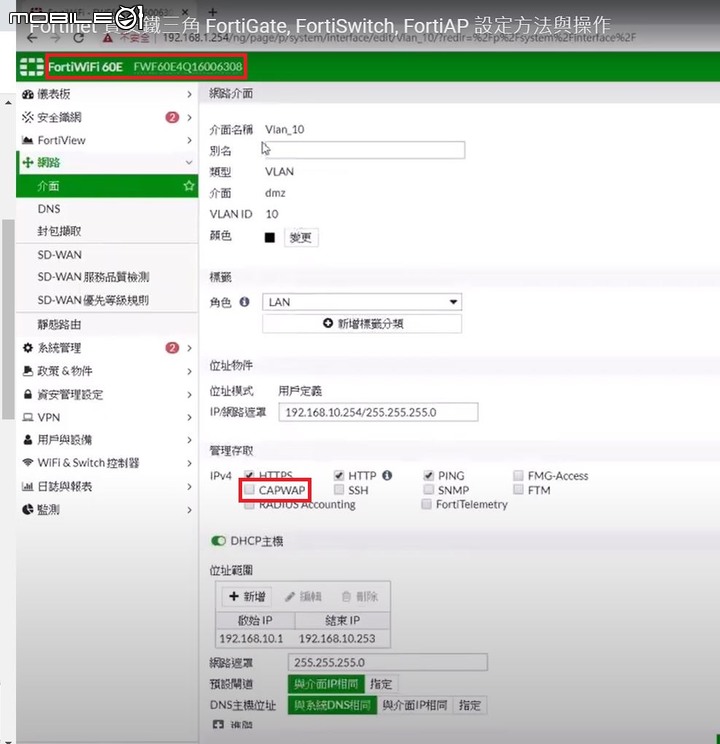Click the 變更 color button
The image size is (720, 744).
tap(301, 237)
